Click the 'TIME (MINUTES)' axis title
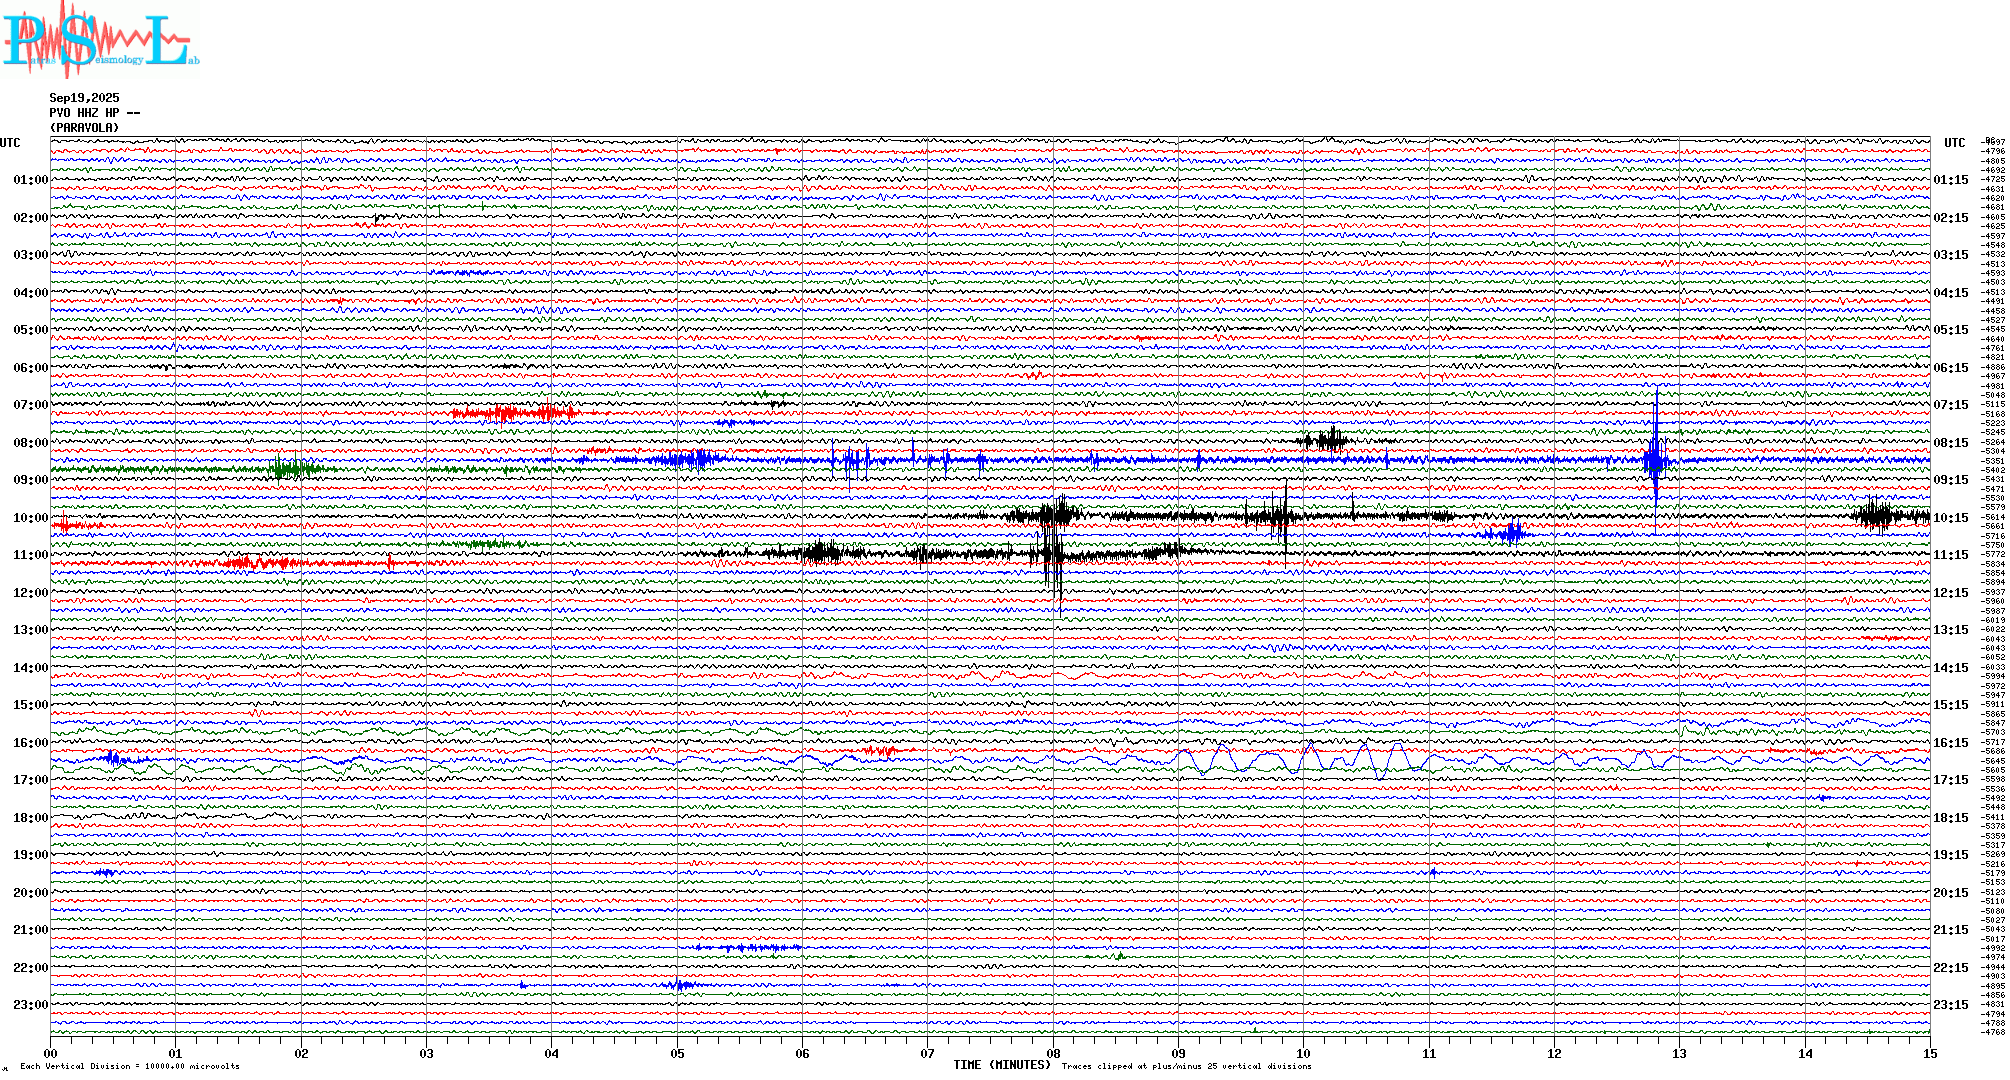 (1002, 1065)
